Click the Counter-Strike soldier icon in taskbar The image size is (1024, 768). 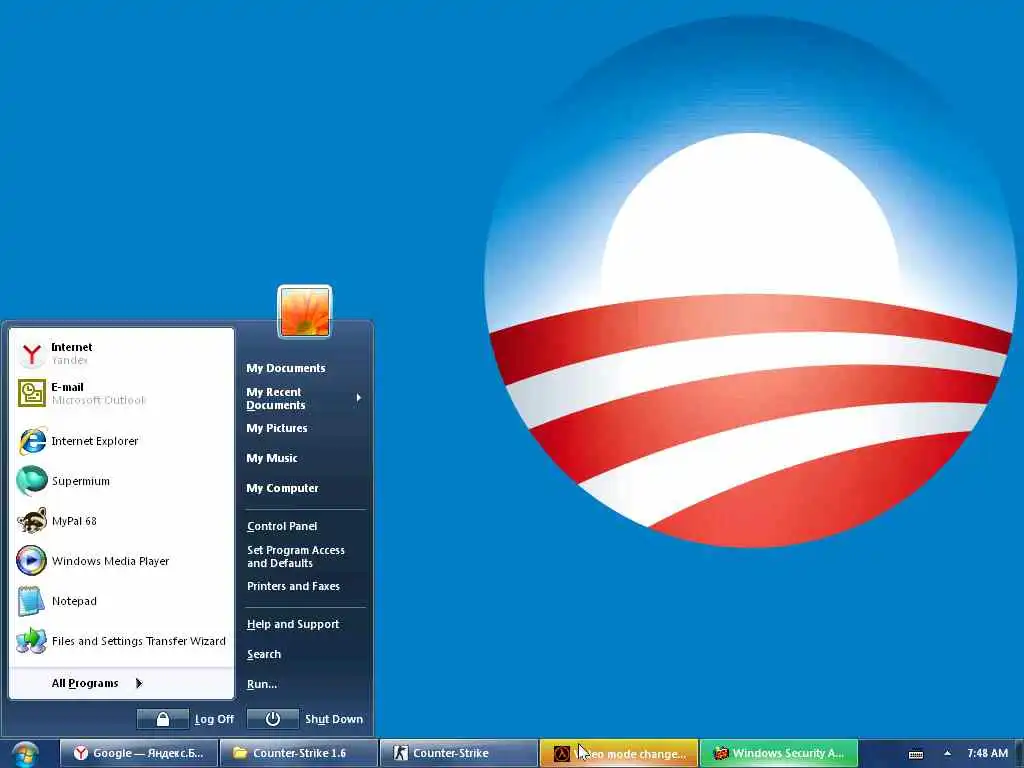tap(400, 753)
